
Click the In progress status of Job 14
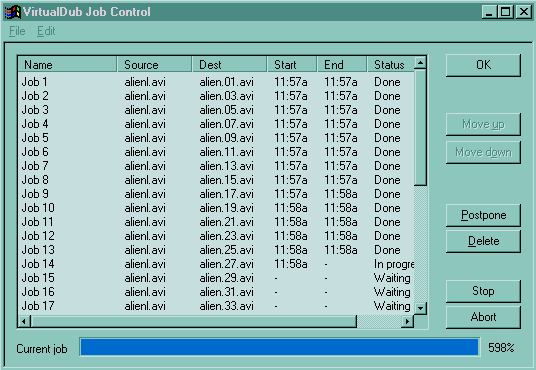point(394,264)
